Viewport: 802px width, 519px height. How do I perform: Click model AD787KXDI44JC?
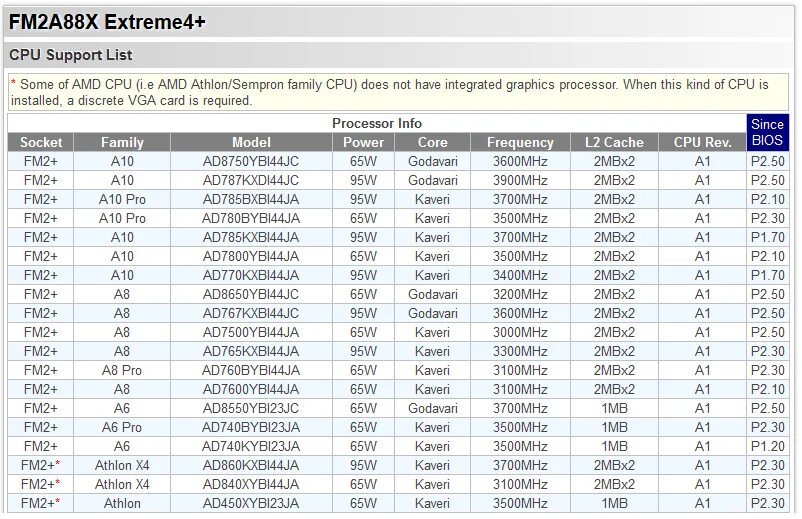pyautogui.click(x=251, y=180)
